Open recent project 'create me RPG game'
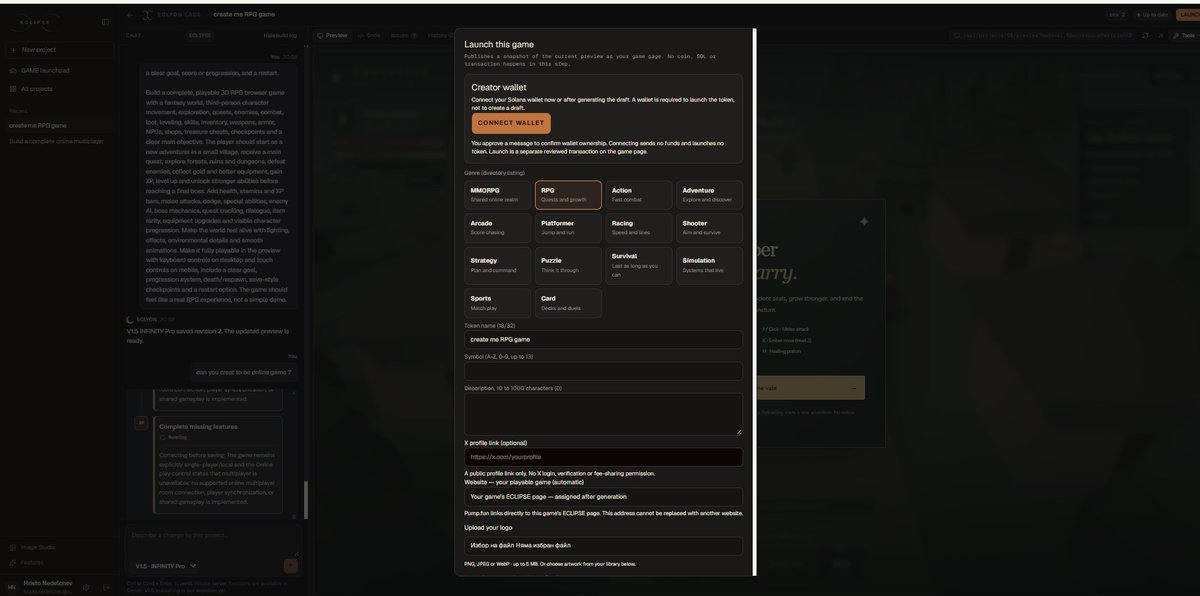Image resolution: width=1200 pixels, height=596 pixels. click(59, 125)
